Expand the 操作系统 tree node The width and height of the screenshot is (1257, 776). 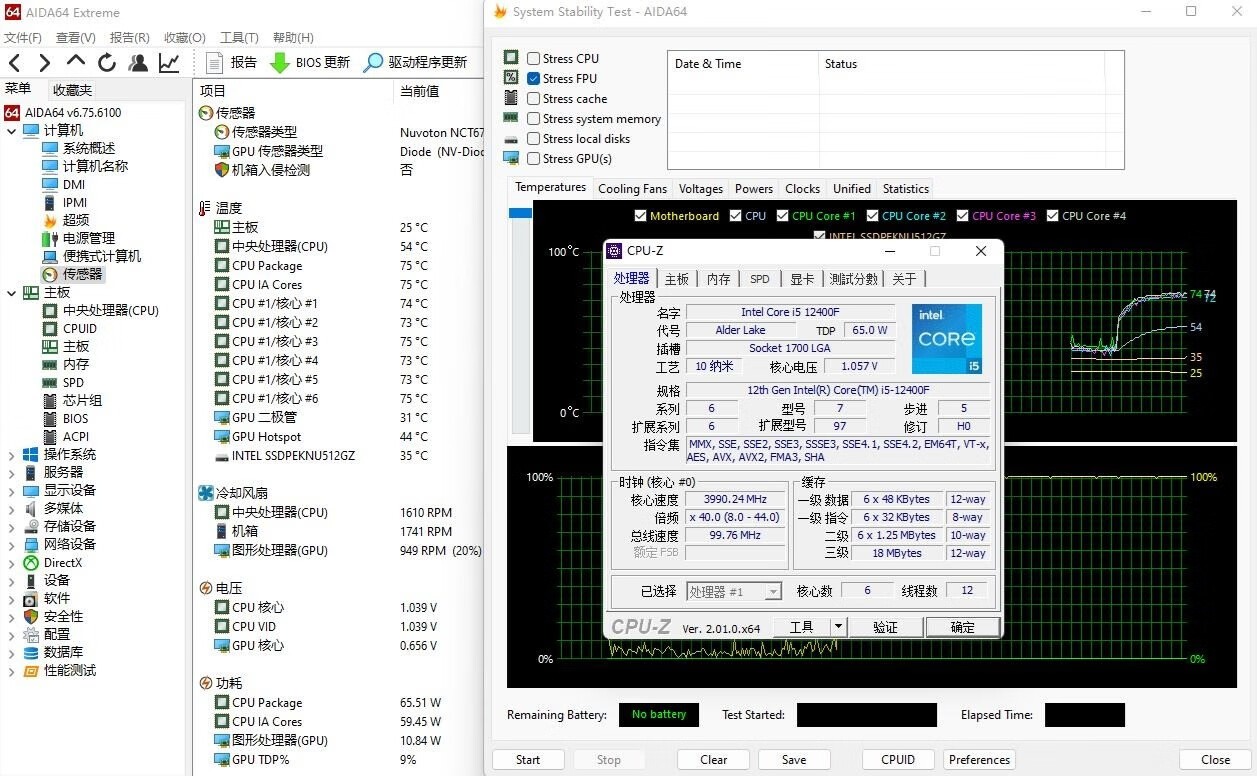pos(12,454)
